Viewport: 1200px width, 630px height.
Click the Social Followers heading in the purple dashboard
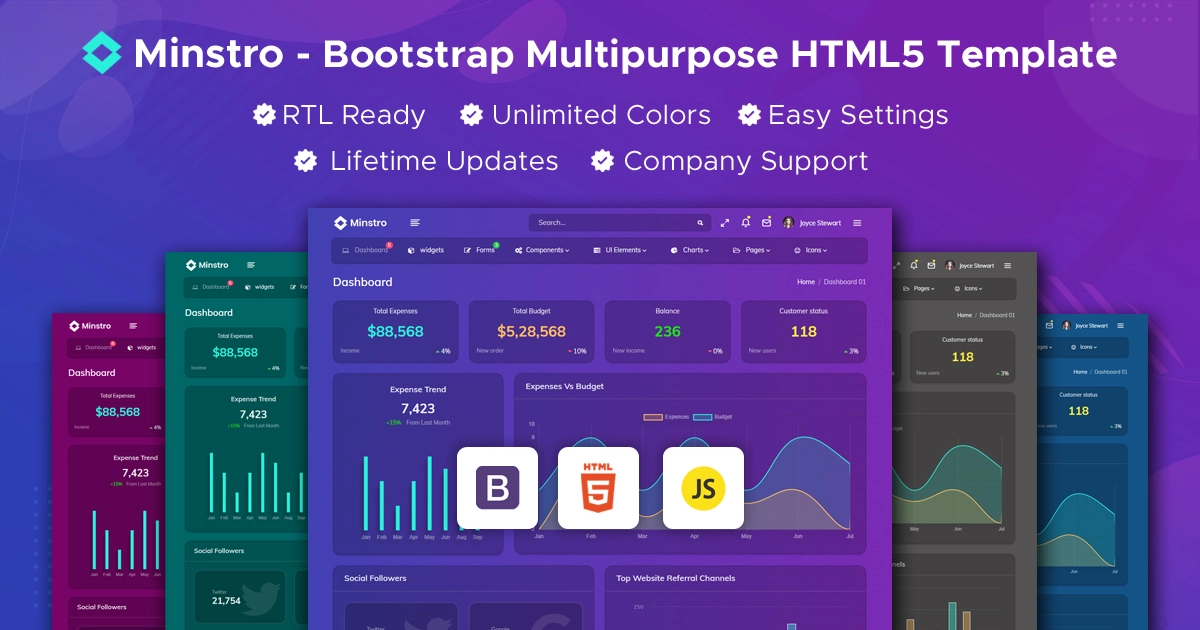click(x=375, y=578)
